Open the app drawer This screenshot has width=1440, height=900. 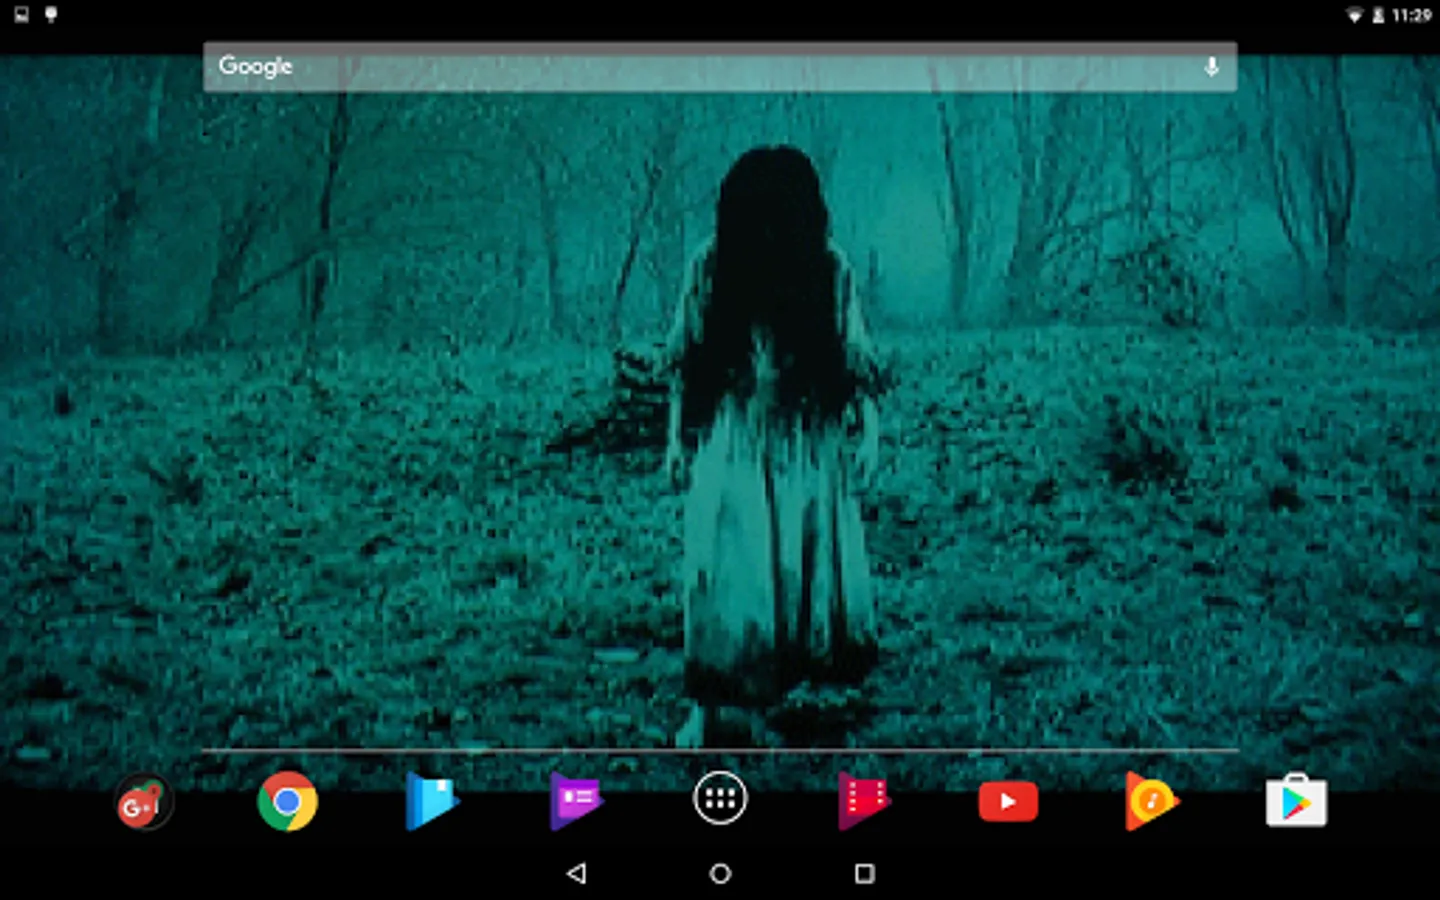(720, 799)
